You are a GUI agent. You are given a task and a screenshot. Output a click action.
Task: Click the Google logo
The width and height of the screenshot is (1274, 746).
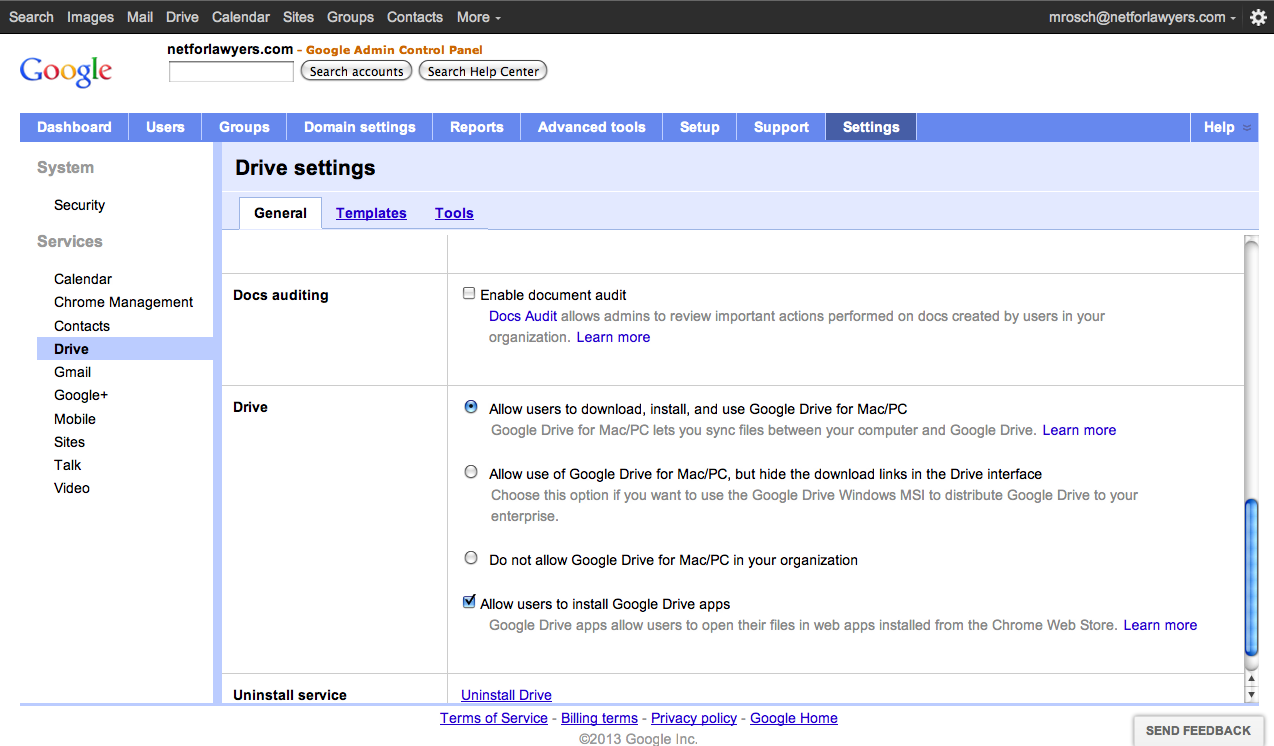[x=66, y=71]
